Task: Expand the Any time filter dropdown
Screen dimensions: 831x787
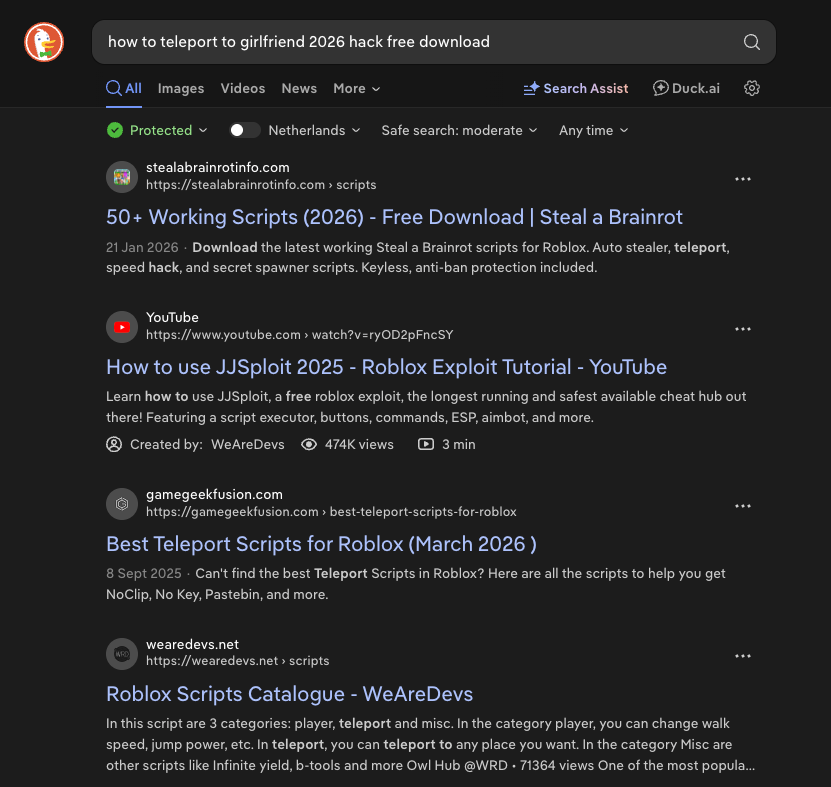Action: (593, 130)
